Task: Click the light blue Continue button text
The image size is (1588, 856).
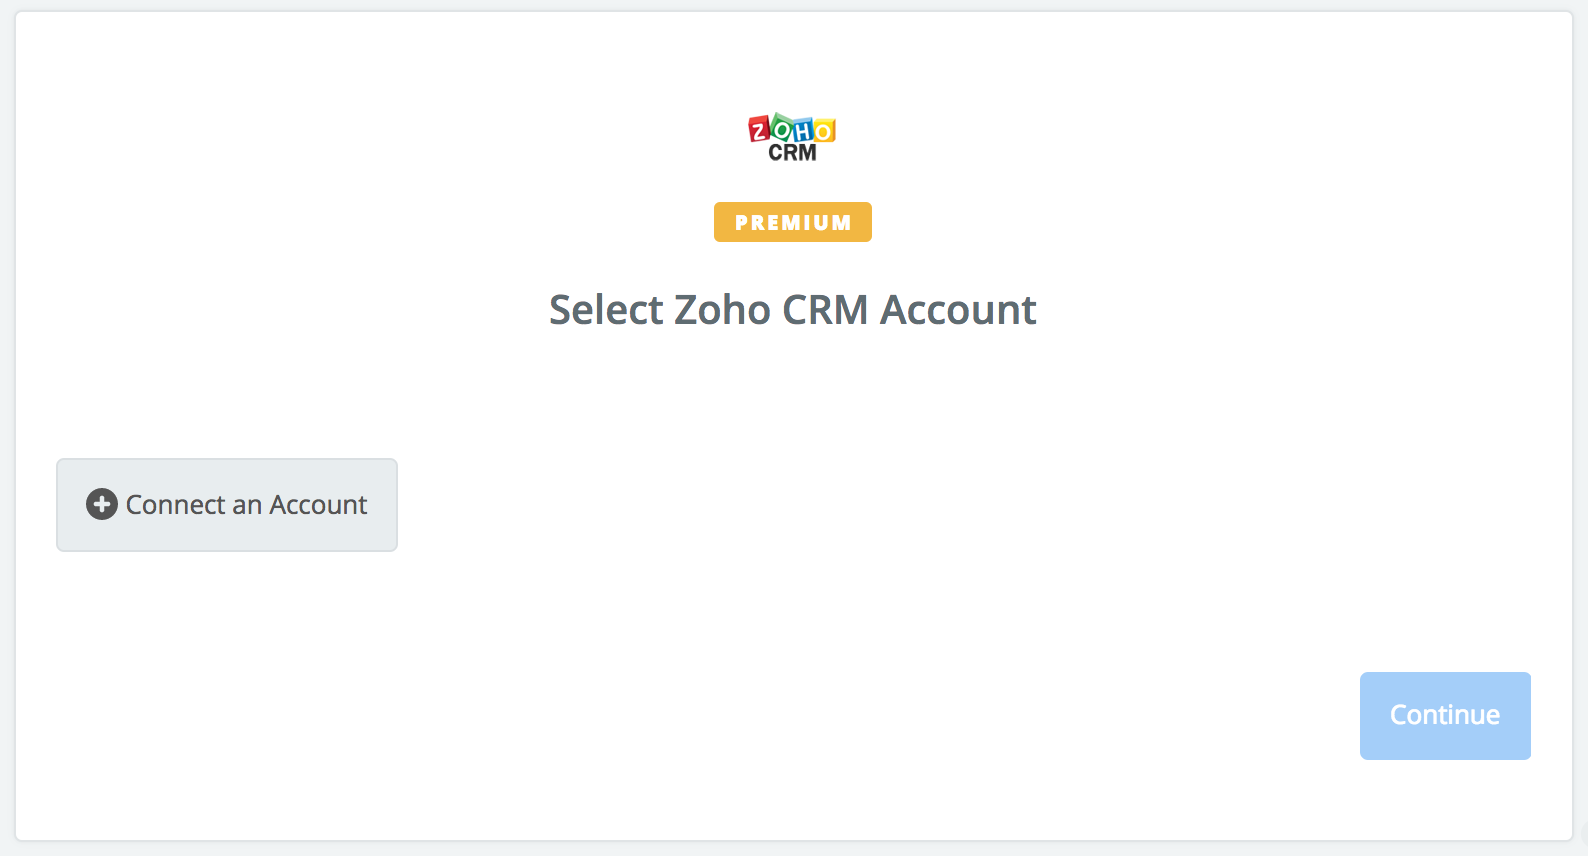Action: 1445,715
